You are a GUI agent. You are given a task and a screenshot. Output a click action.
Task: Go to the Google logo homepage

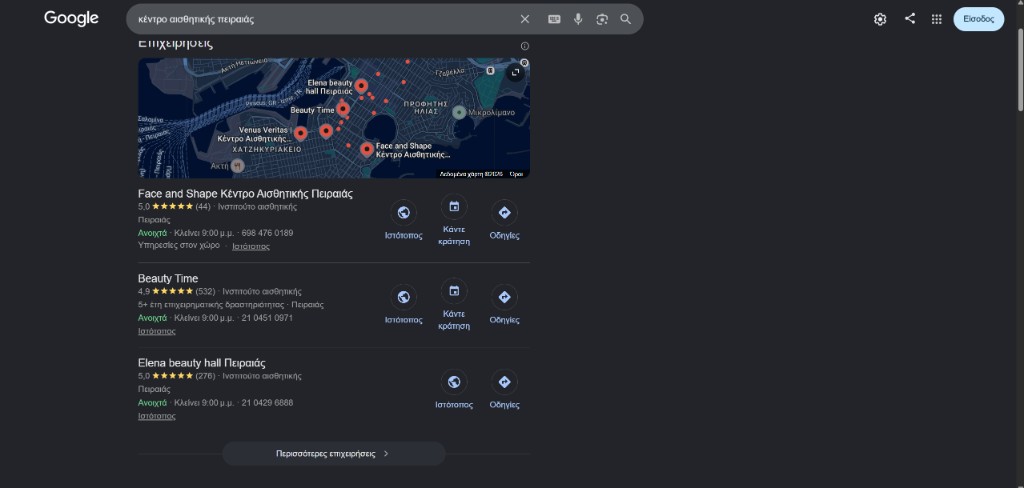[x=71, y=18]
